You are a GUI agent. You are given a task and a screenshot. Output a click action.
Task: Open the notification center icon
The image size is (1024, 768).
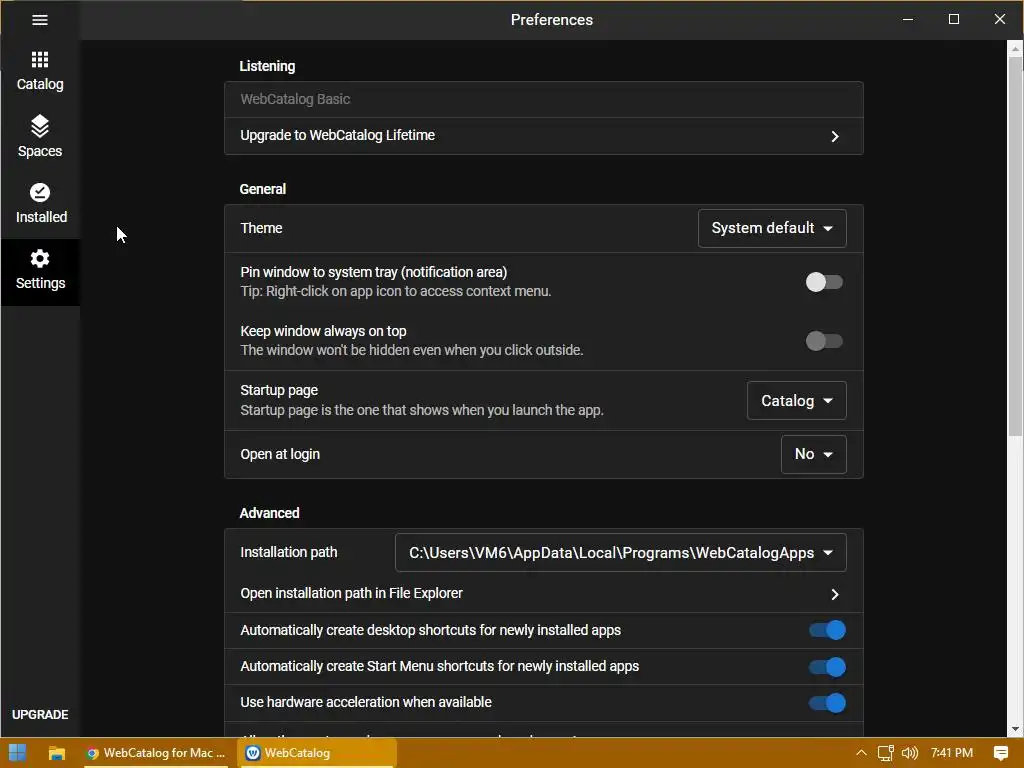(x=1000, y=753)
